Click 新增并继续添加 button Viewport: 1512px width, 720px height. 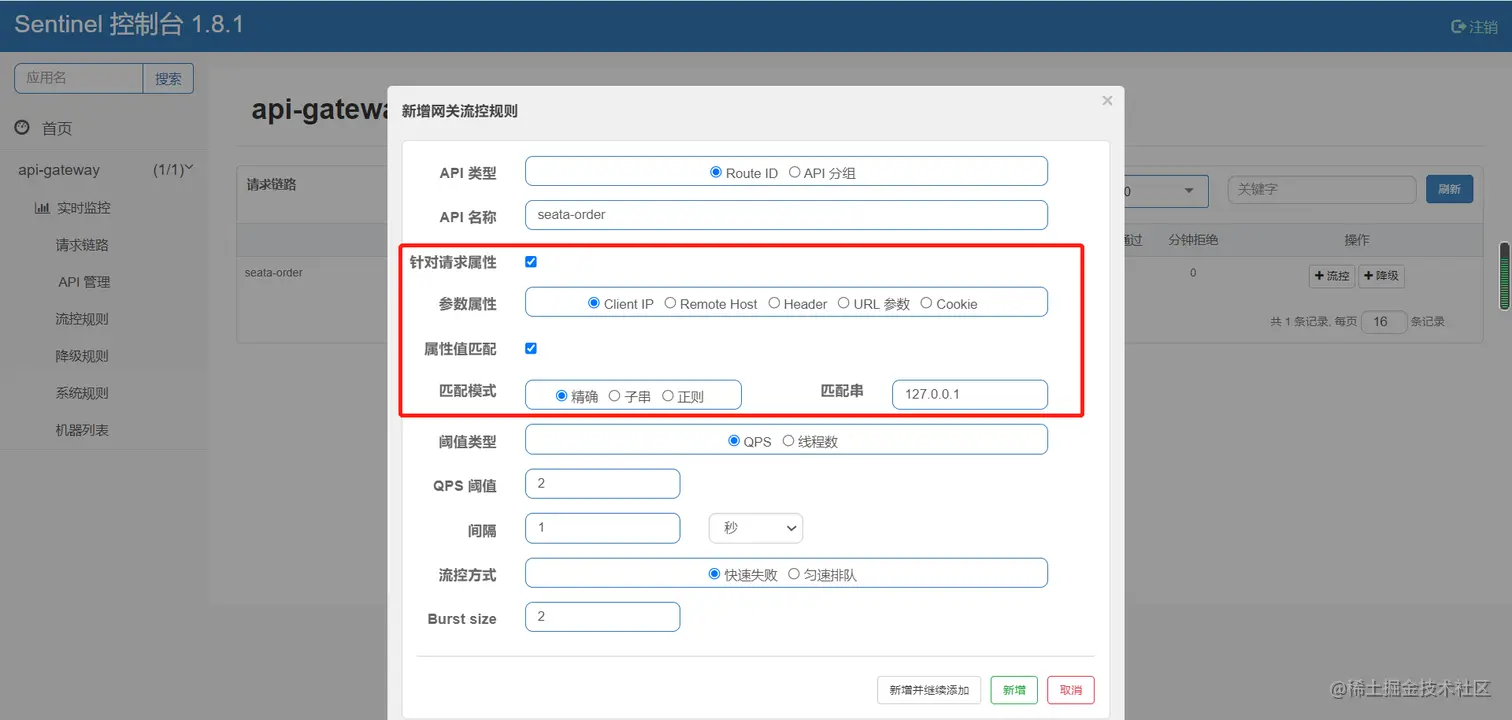pos(929,690)
